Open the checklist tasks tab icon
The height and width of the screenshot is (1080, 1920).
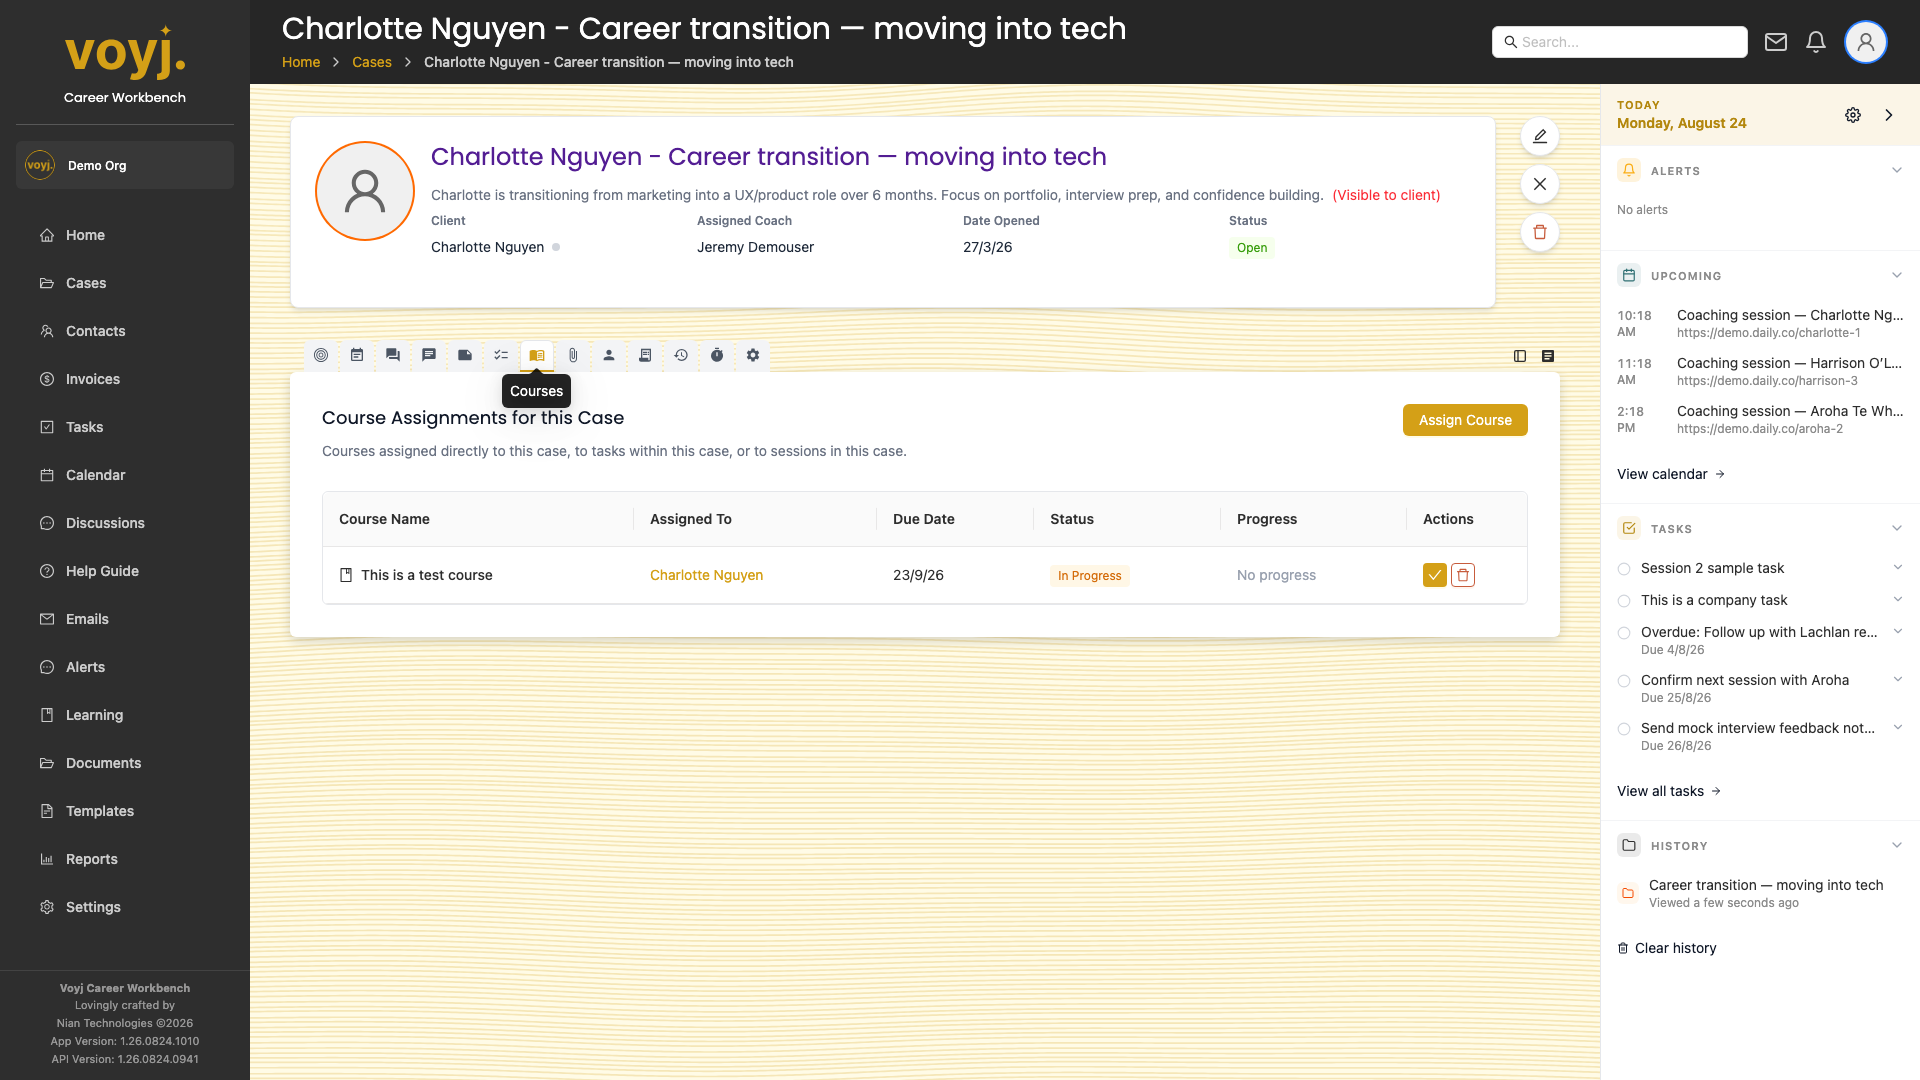click(501, 355)
